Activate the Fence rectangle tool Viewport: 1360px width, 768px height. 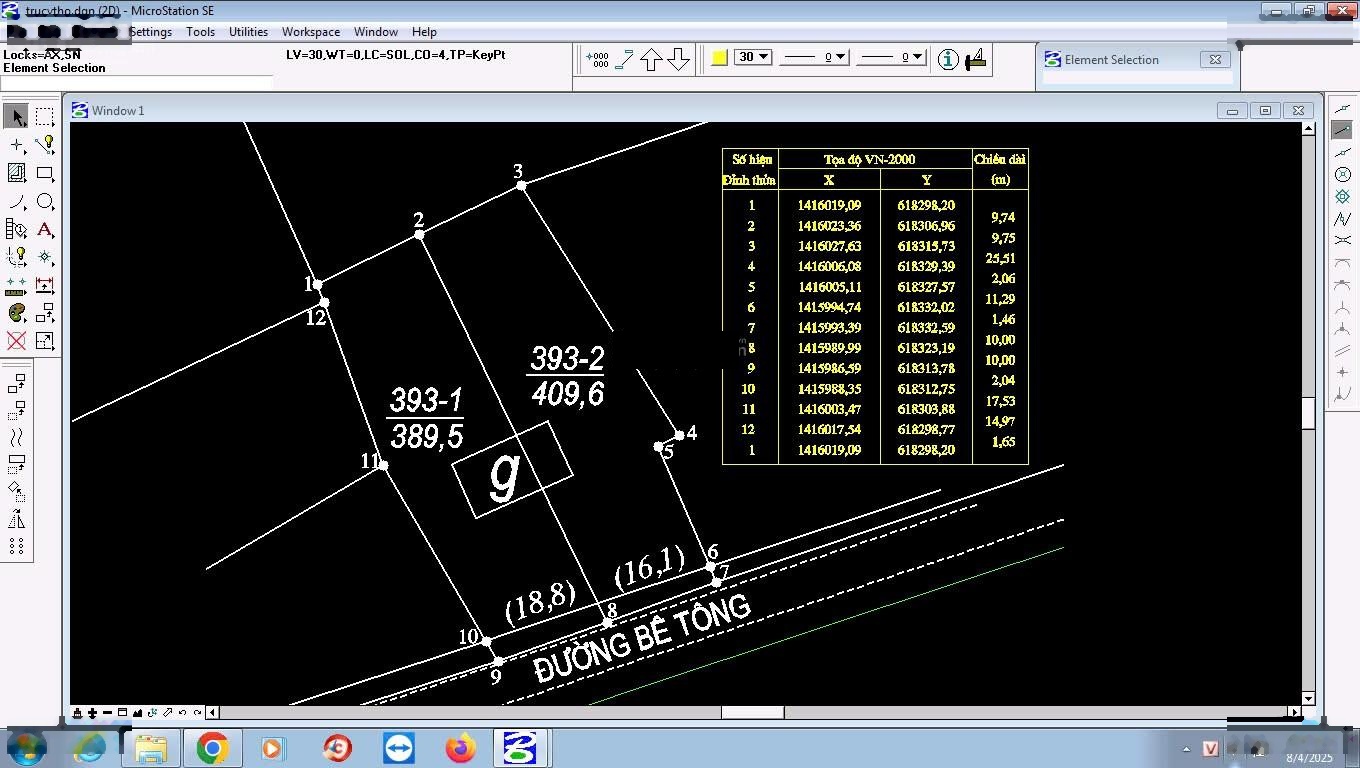point(45,117)
